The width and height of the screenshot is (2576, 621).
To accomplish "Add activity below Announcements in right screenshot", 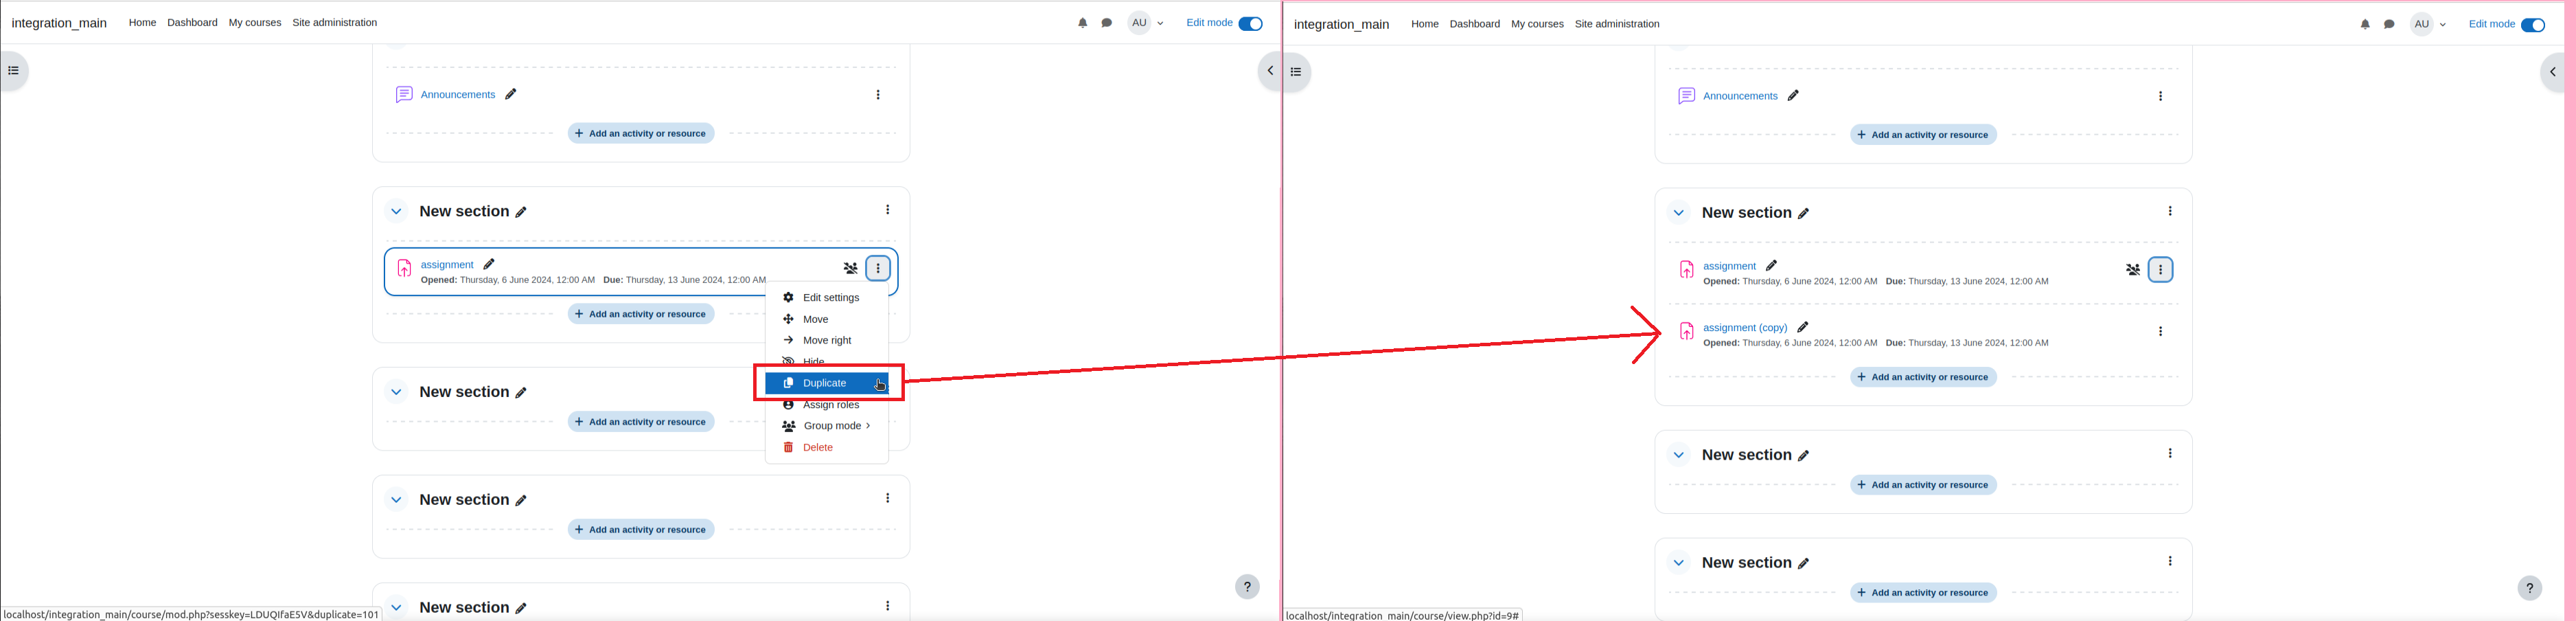I will (x=1923, y=135).
